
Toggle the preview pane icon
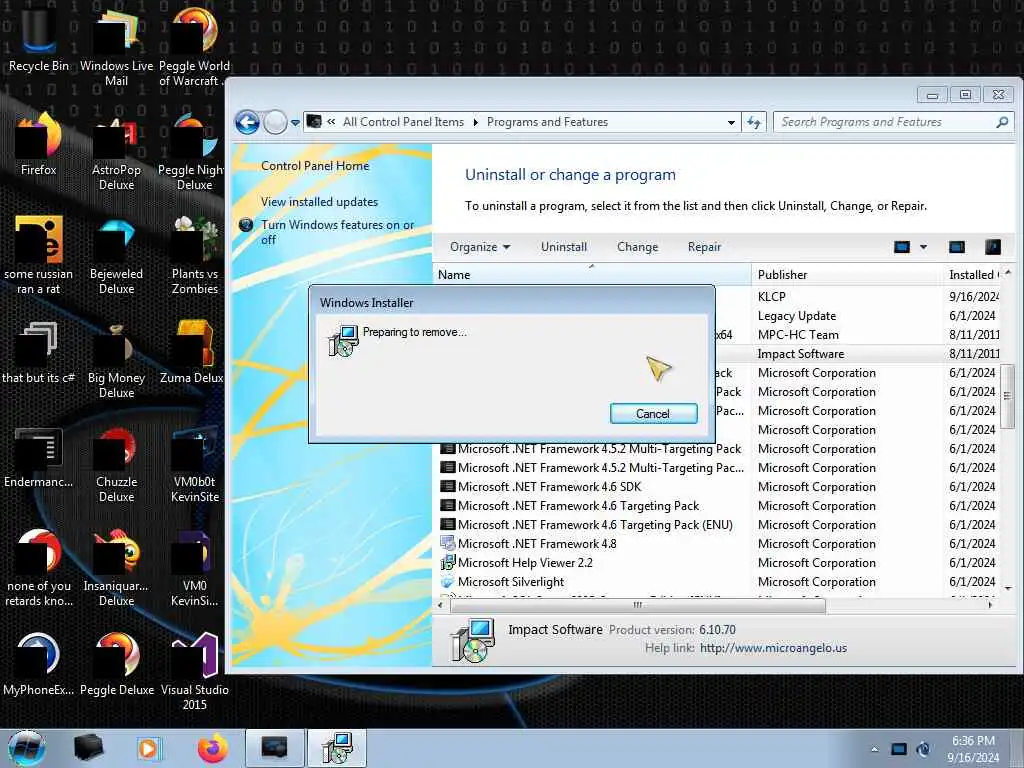click(957, 247)
